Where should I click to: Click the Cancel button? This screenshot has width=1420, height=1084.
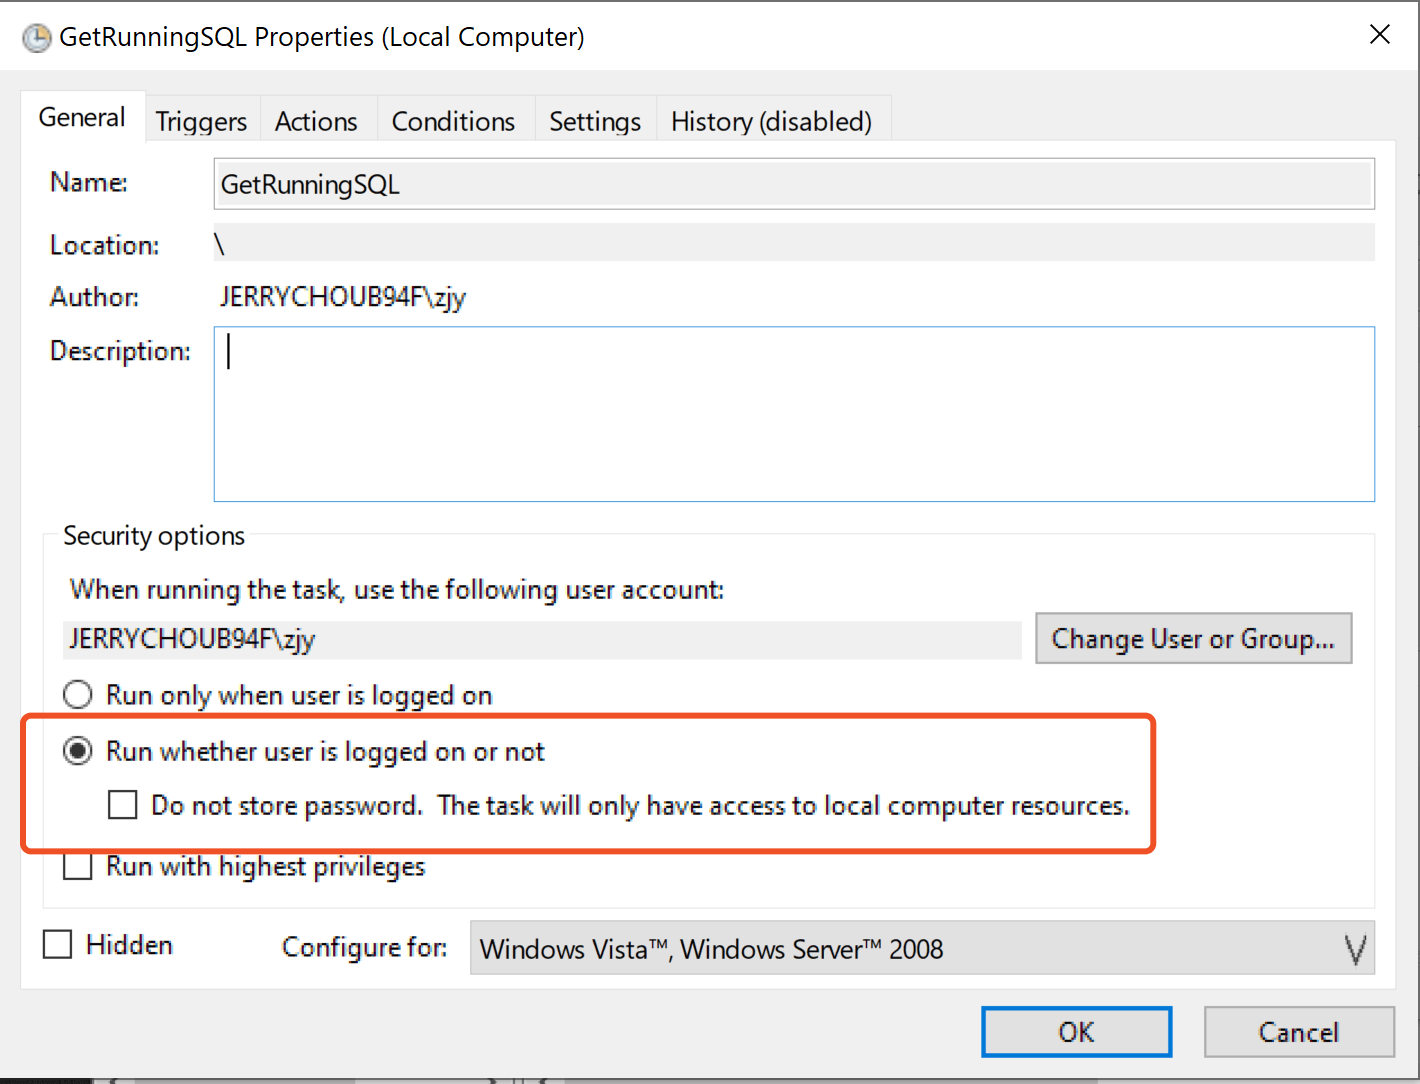coord(1298,1032)
